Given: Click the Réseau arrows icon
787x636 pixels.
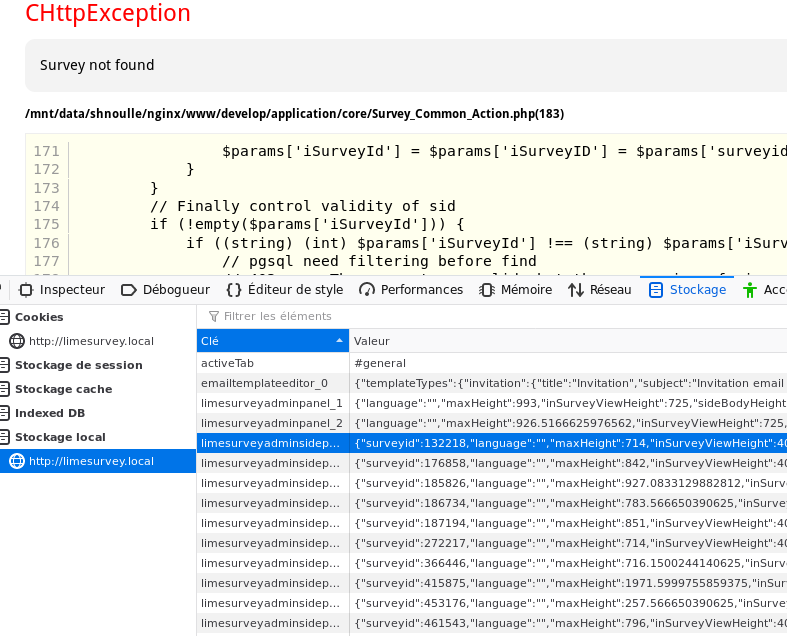Looking at the screenshot, I should 576,290.
